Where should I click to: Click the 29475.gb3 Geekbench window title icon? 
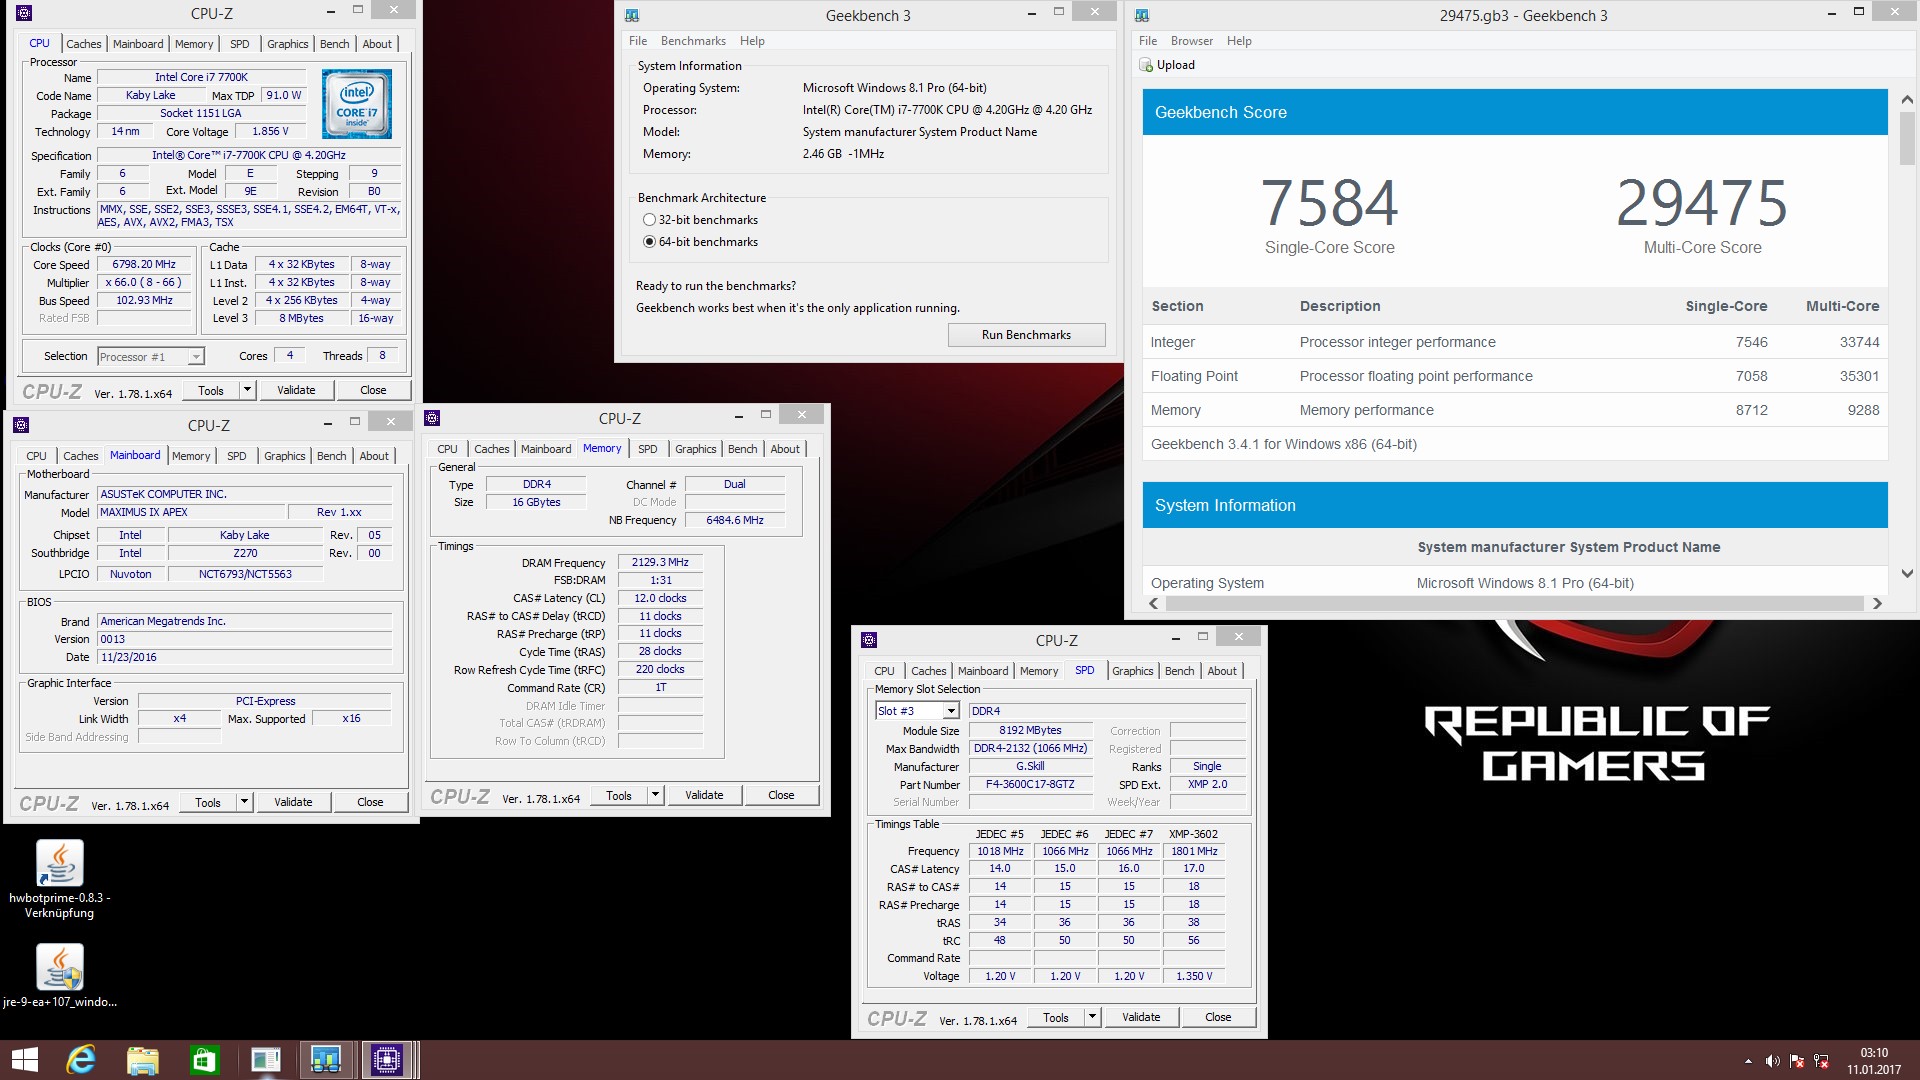1142,16
